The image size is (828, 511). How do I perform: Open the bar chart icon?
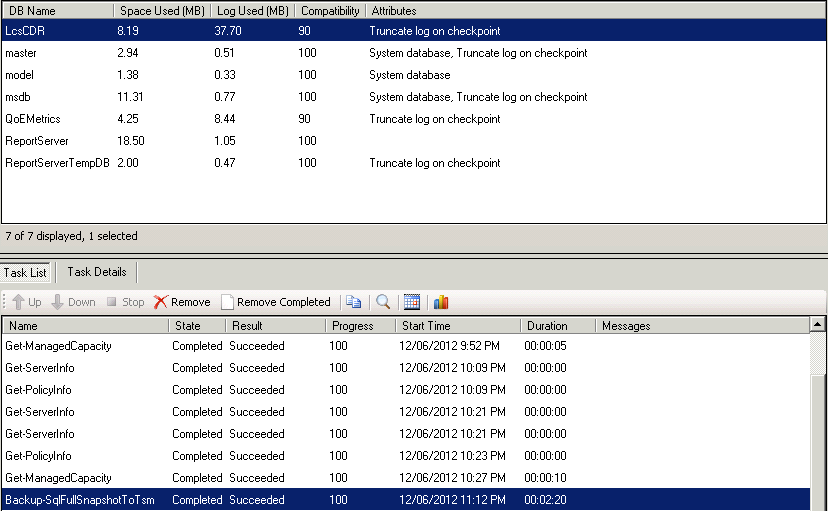(441, 302)
